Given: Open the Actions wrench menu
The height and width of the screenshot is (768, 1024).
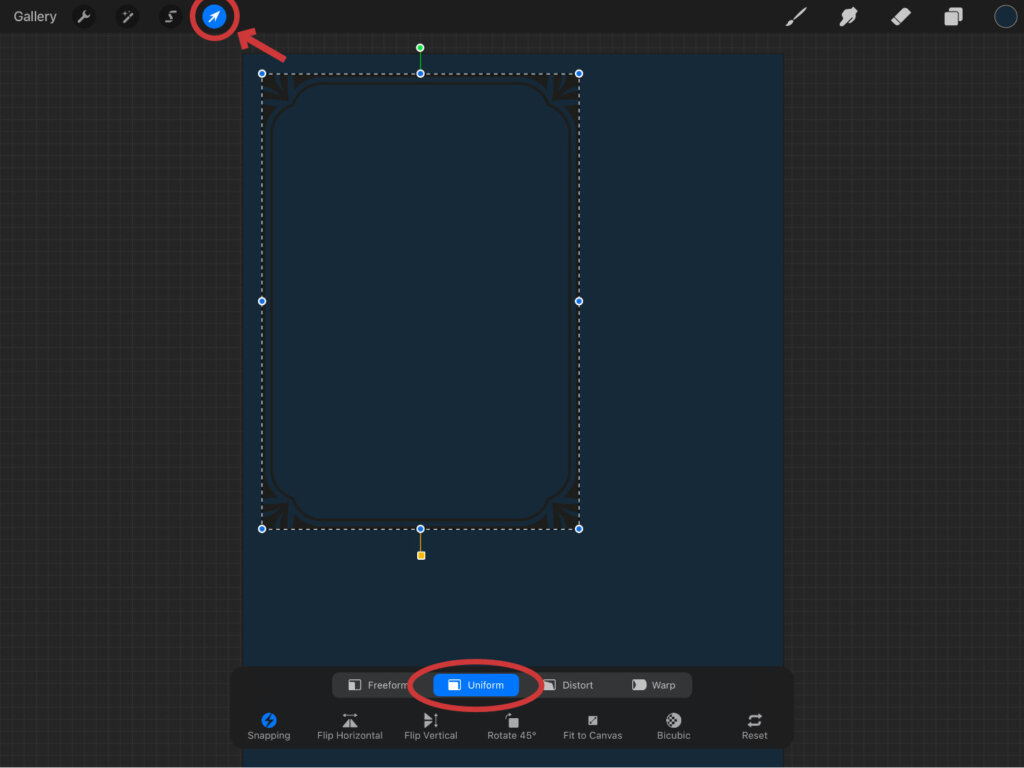Looking at the screenshot, I should pos(84,17).
